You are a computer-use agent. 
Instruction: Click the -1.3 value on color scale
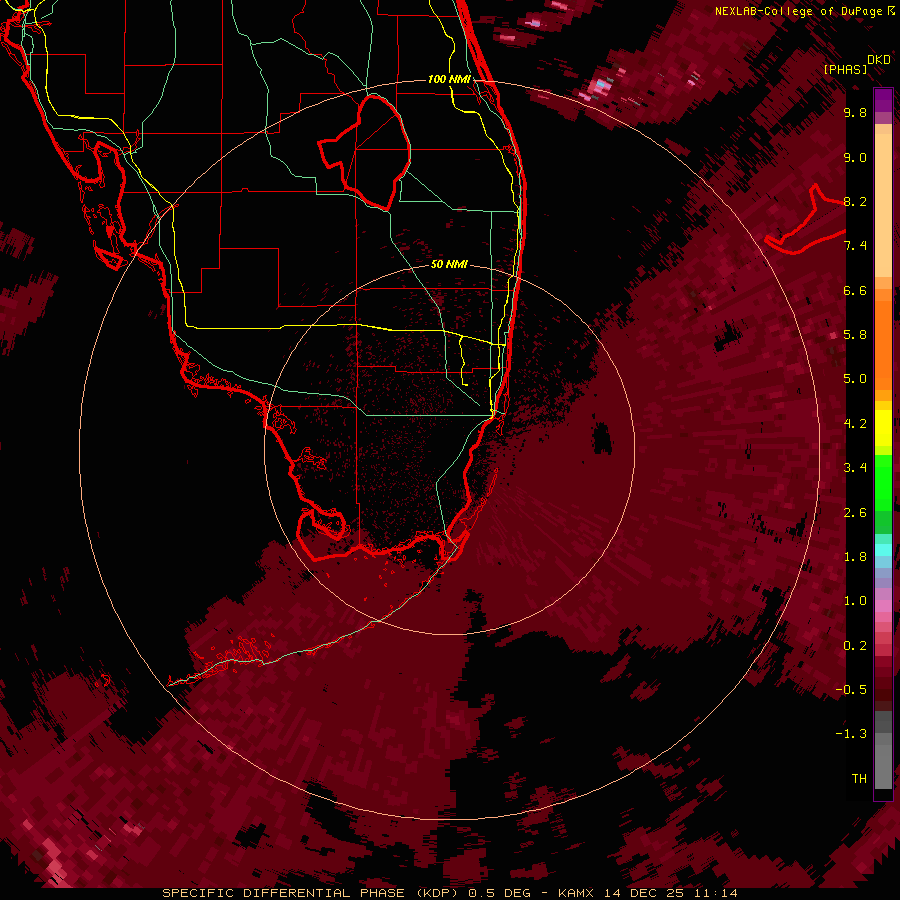coord(852,734)
